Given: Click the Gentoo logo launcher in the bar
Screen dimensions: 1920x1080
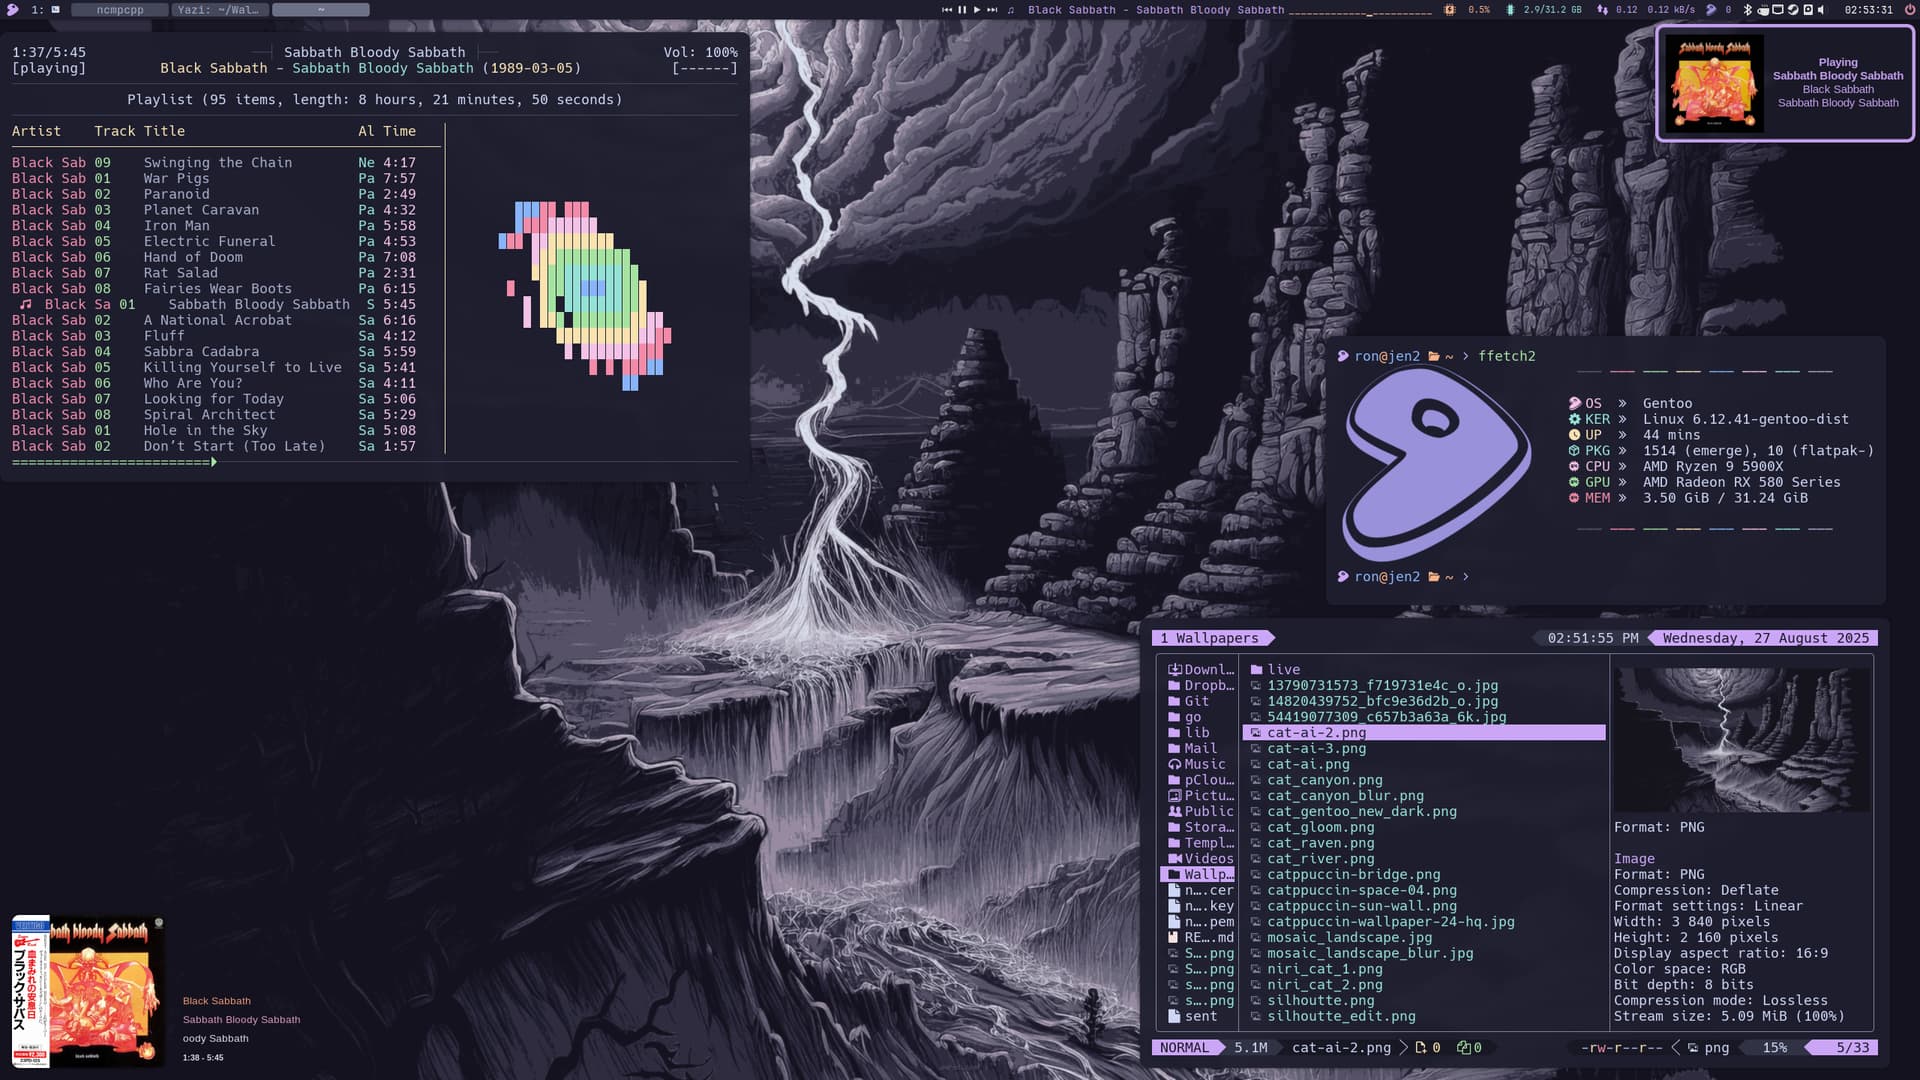Looking at the screenshot, I should 13,9.
